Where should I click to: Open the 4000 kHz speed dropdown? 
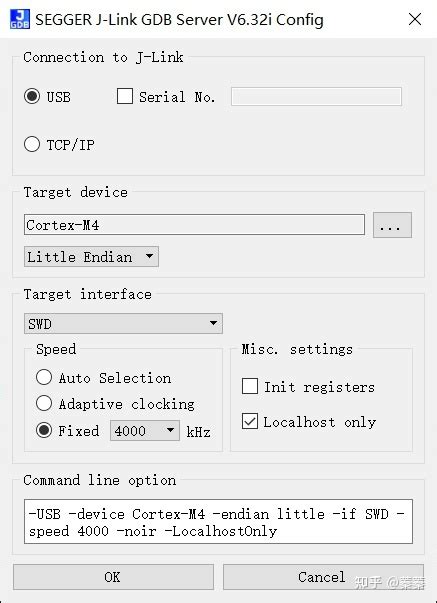click(x=145, y=430)
